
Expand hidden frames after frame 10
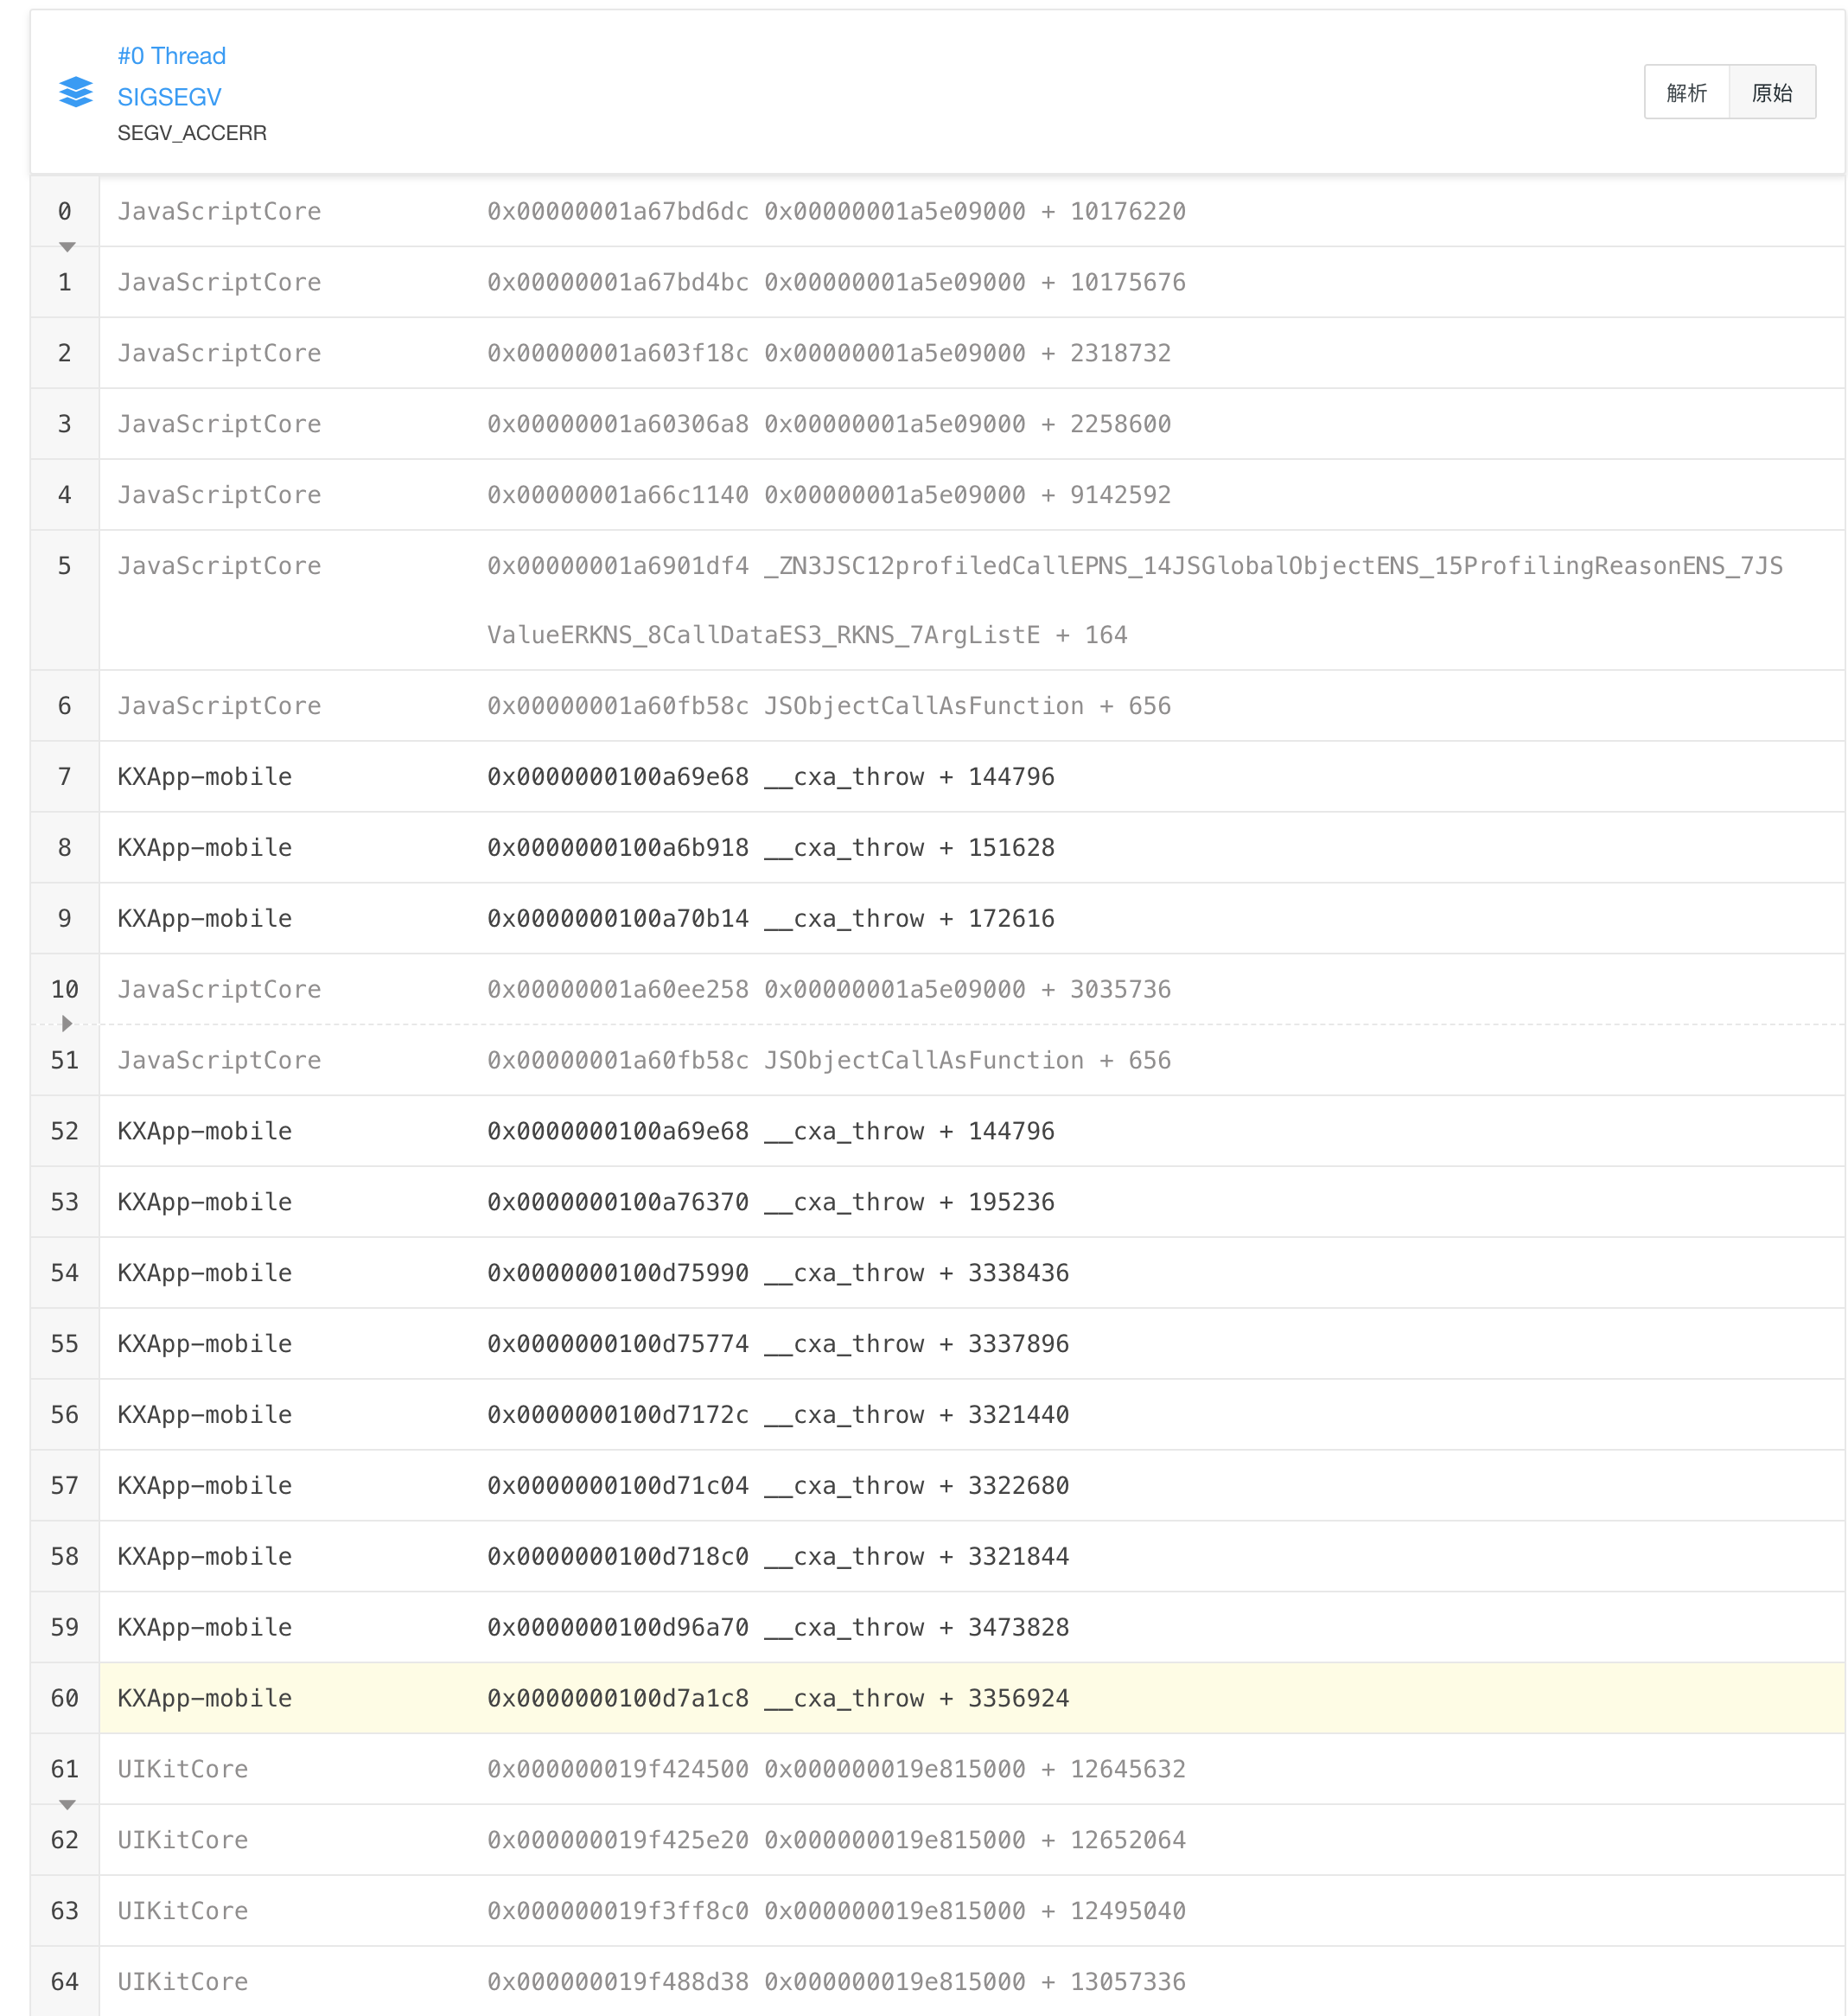pos(67,1023)
